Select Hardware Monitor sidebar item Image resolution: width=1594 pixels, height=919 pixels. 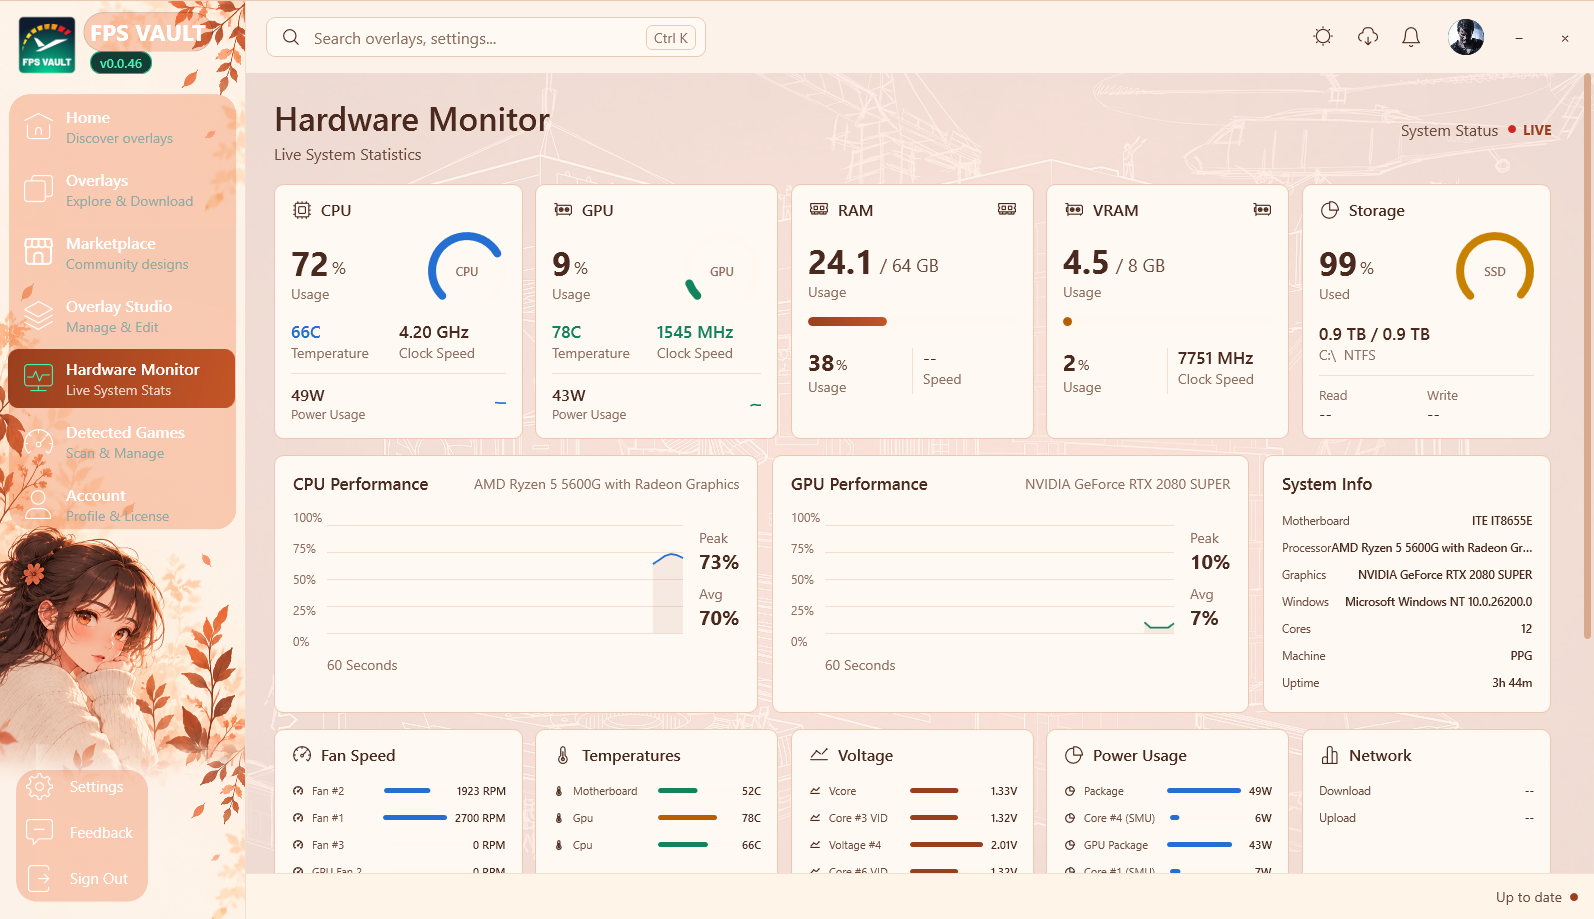[x=122, y=379]
